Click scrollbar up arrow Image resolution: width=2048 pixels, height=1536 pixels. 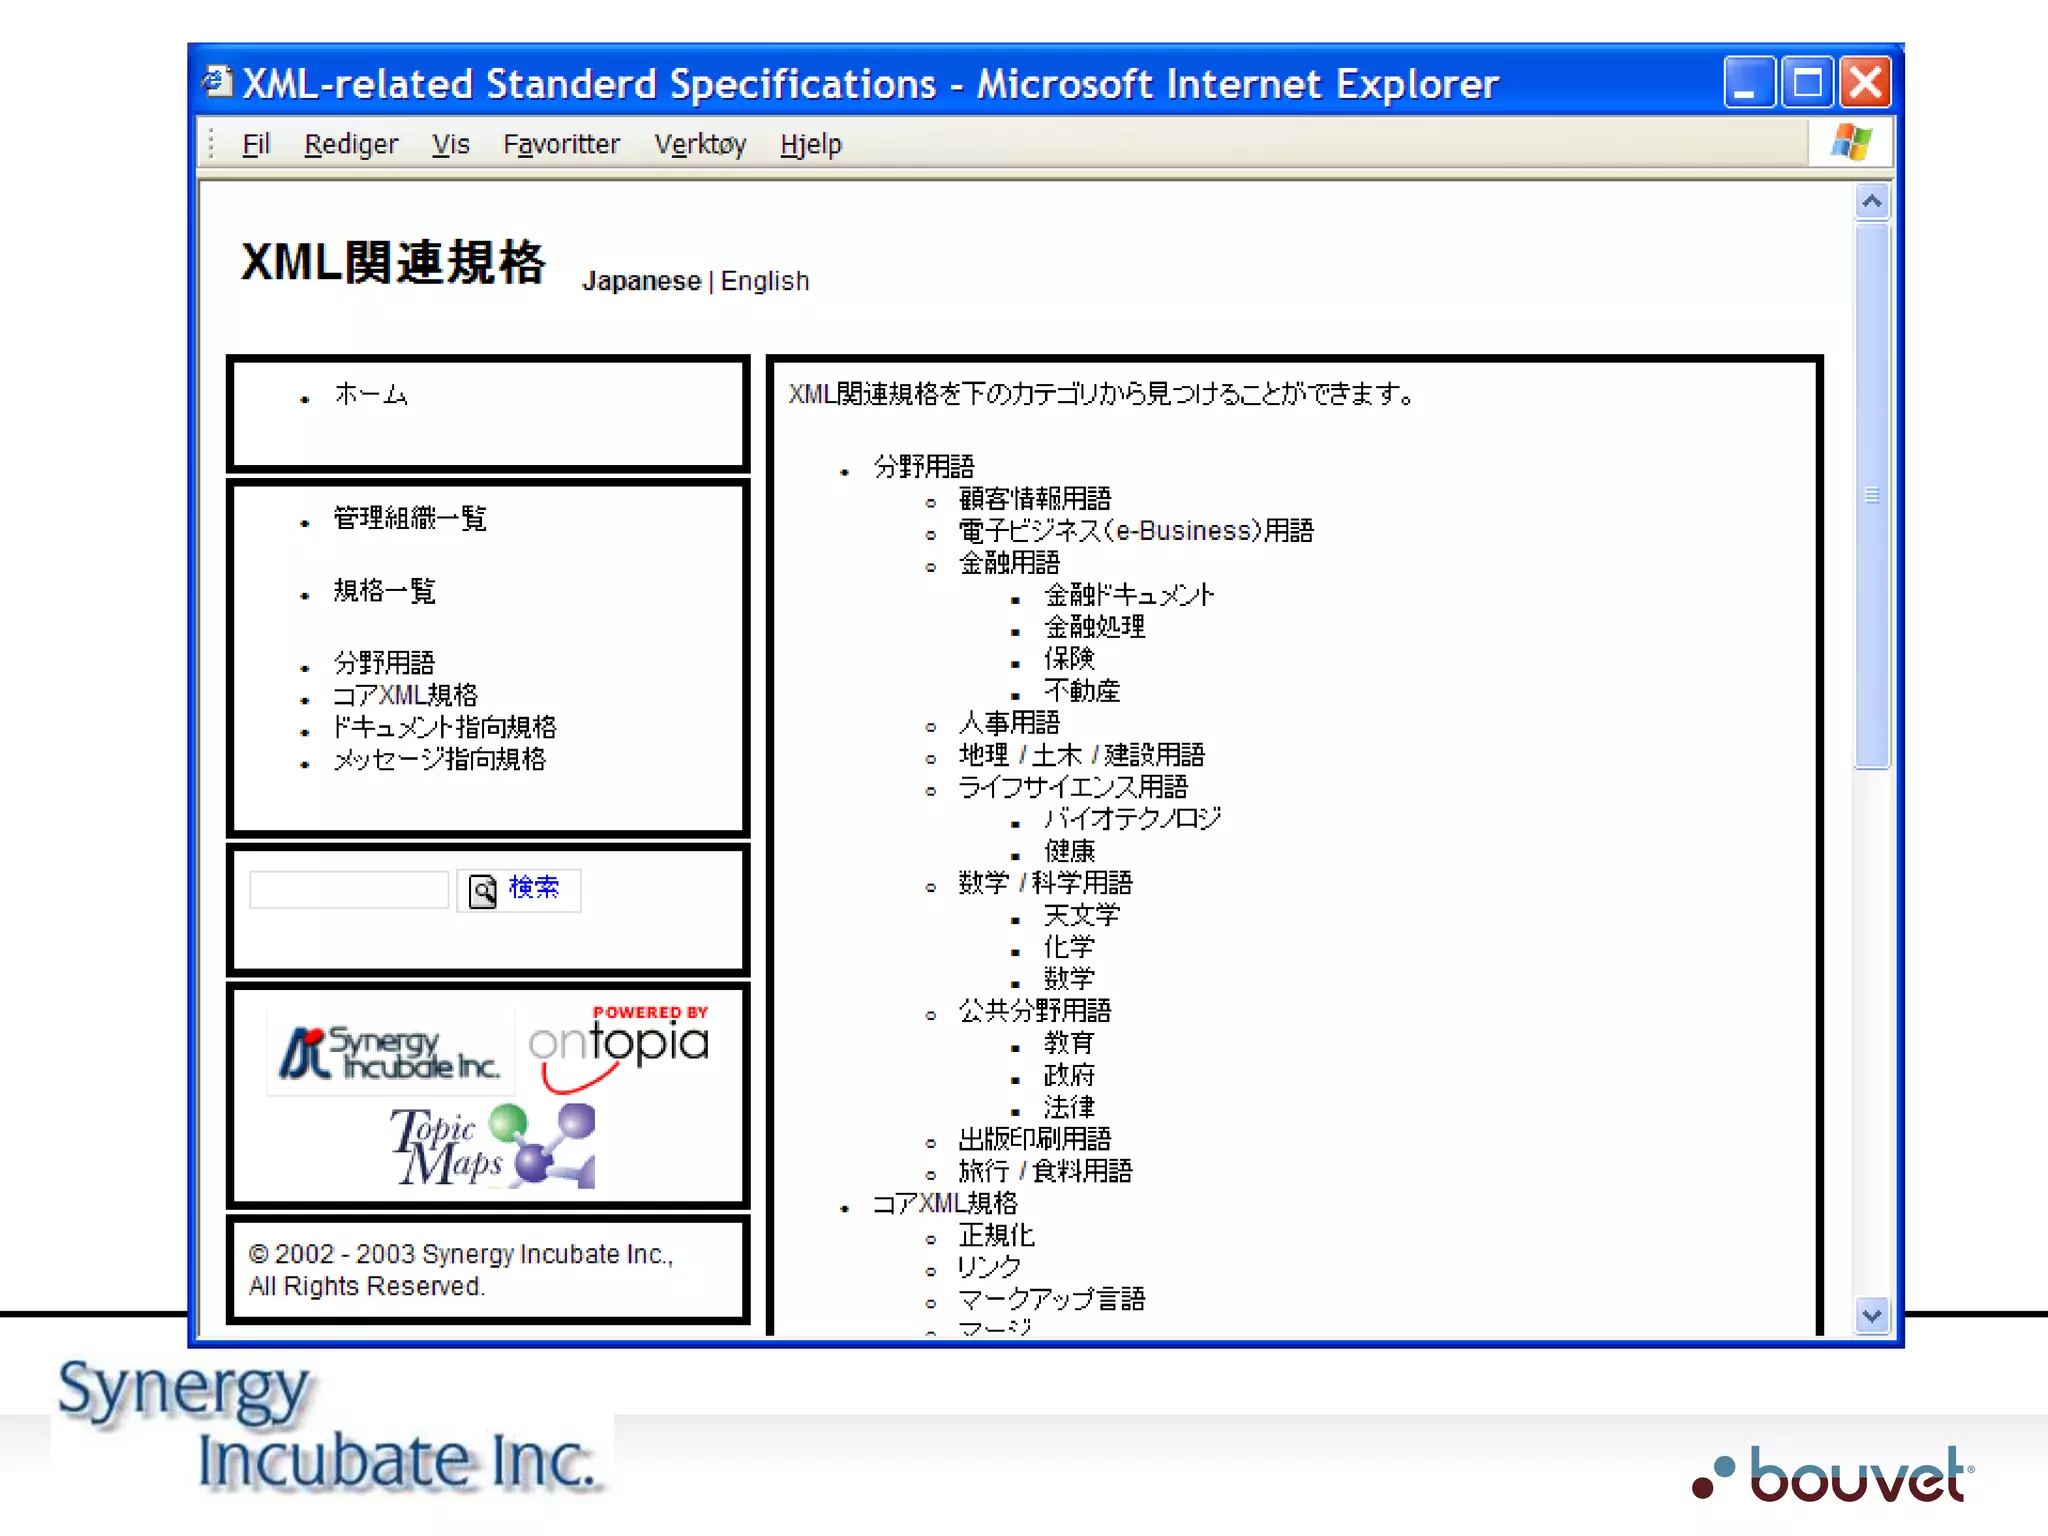coord(1871,202)
